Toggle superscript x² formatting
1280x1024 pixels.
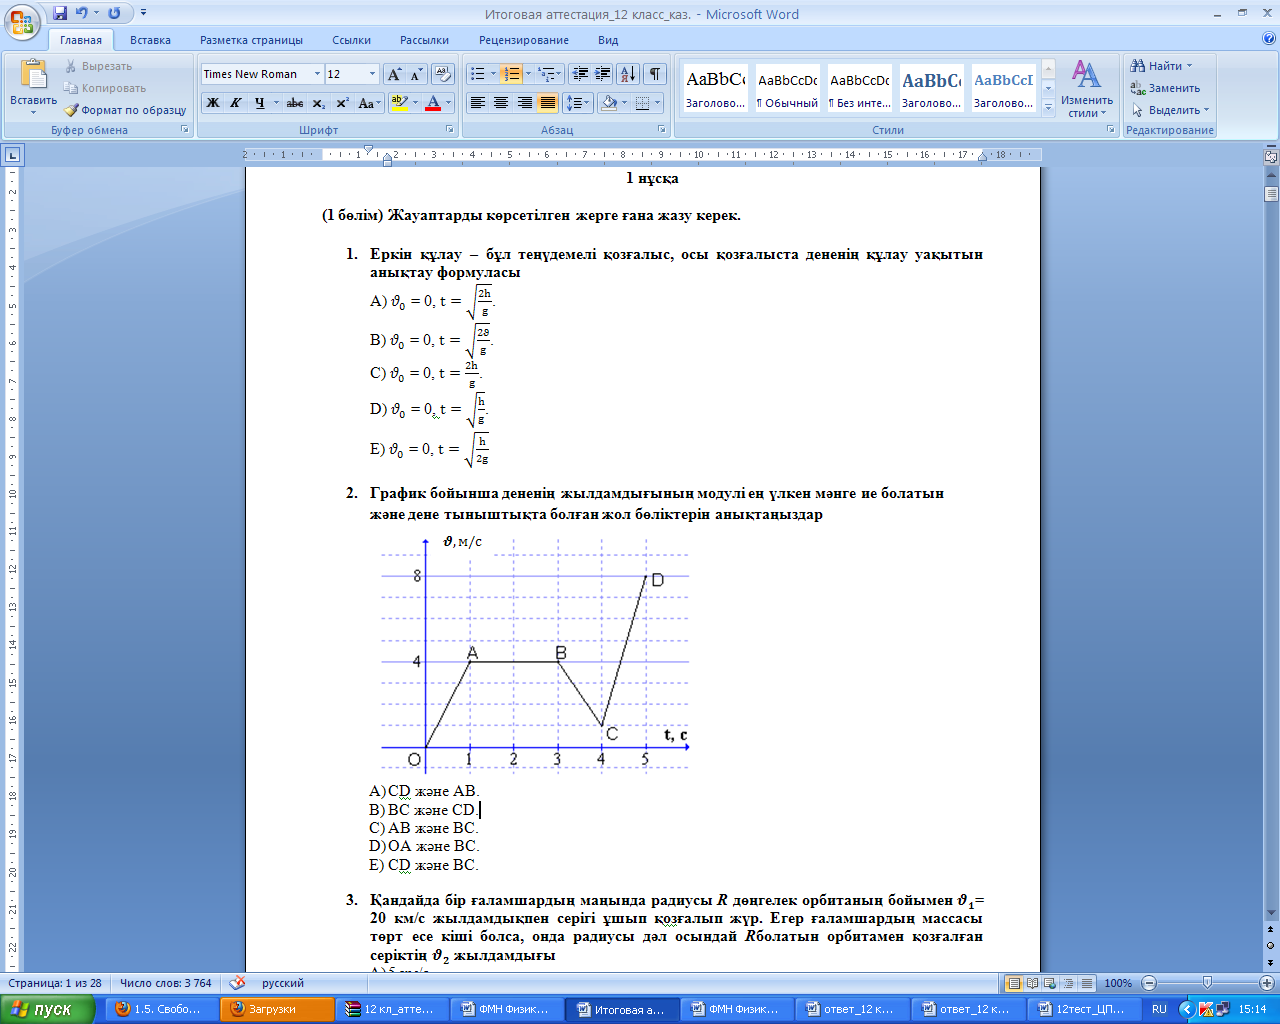coord(342,103)
